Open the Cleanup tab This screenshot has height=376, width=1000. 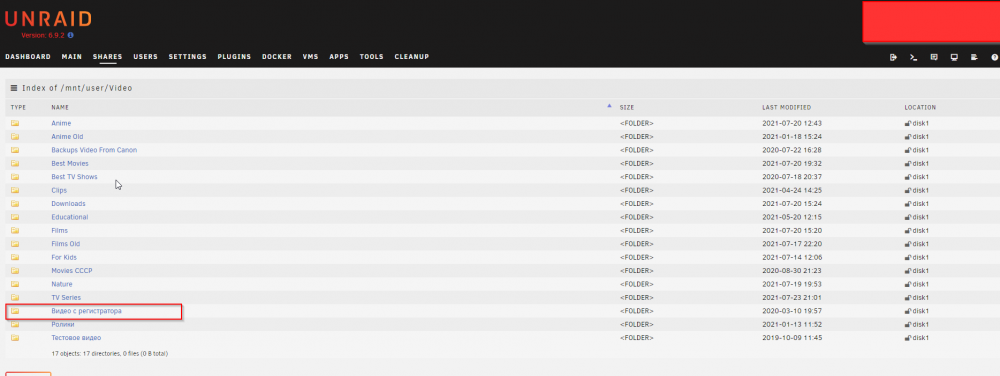coord(411,57)
